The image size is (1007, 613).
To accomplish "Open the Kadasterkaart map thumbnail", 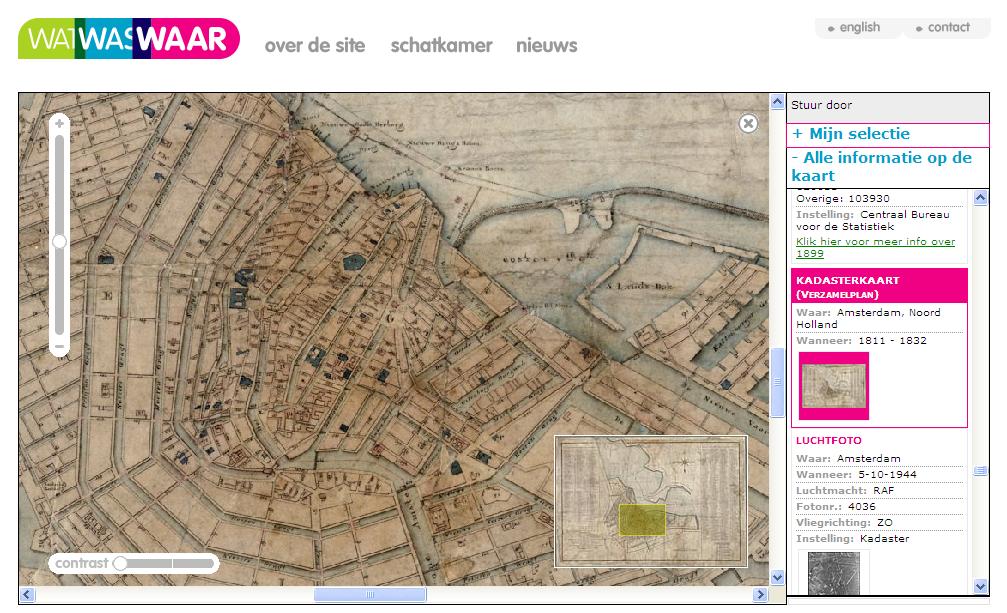I will [834, 386].
